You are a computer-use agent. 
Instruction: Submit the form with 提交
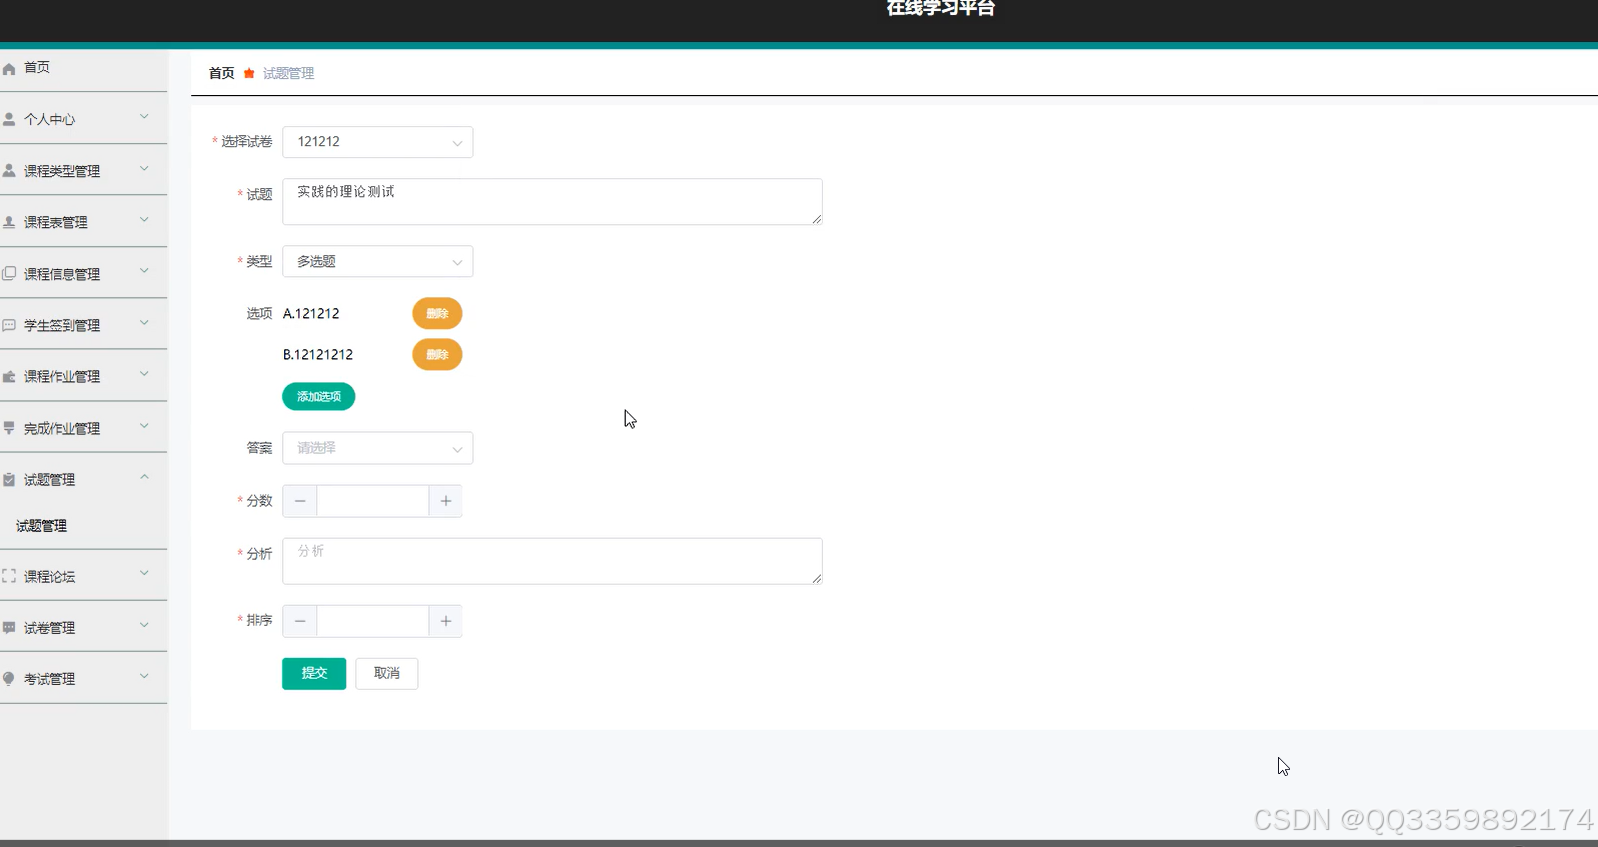pyautogui.click(x=314, y=673)
